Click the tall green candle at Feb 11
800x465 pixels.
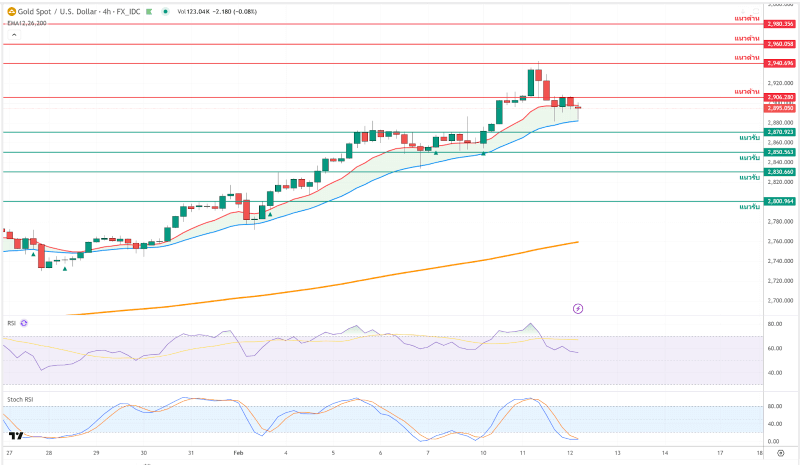click(x=531, y=85)
